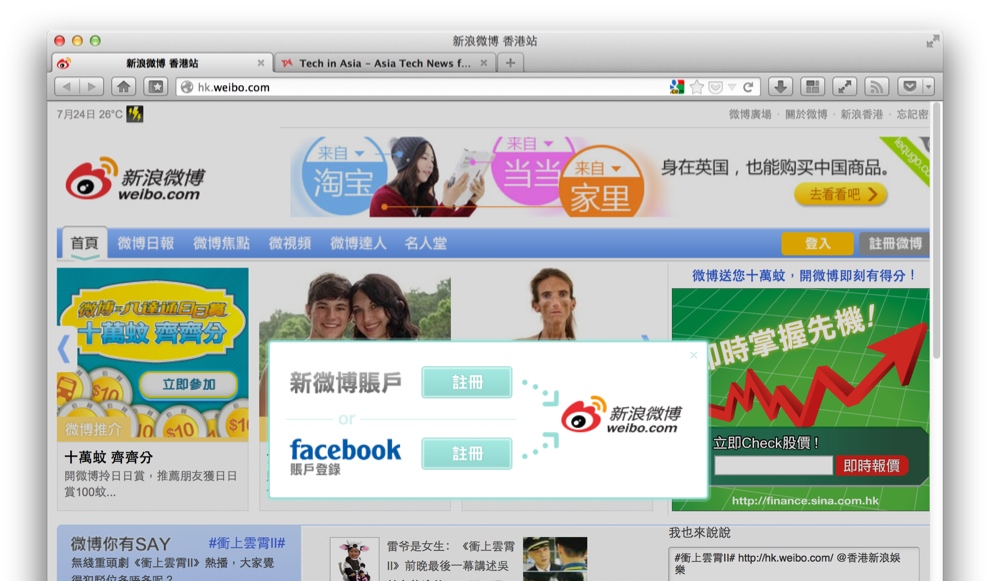Click 註冊 beside 新微博賬戶
Viewport: 994px width, 581px height.
pyautogui.click(x=467, y=382)
